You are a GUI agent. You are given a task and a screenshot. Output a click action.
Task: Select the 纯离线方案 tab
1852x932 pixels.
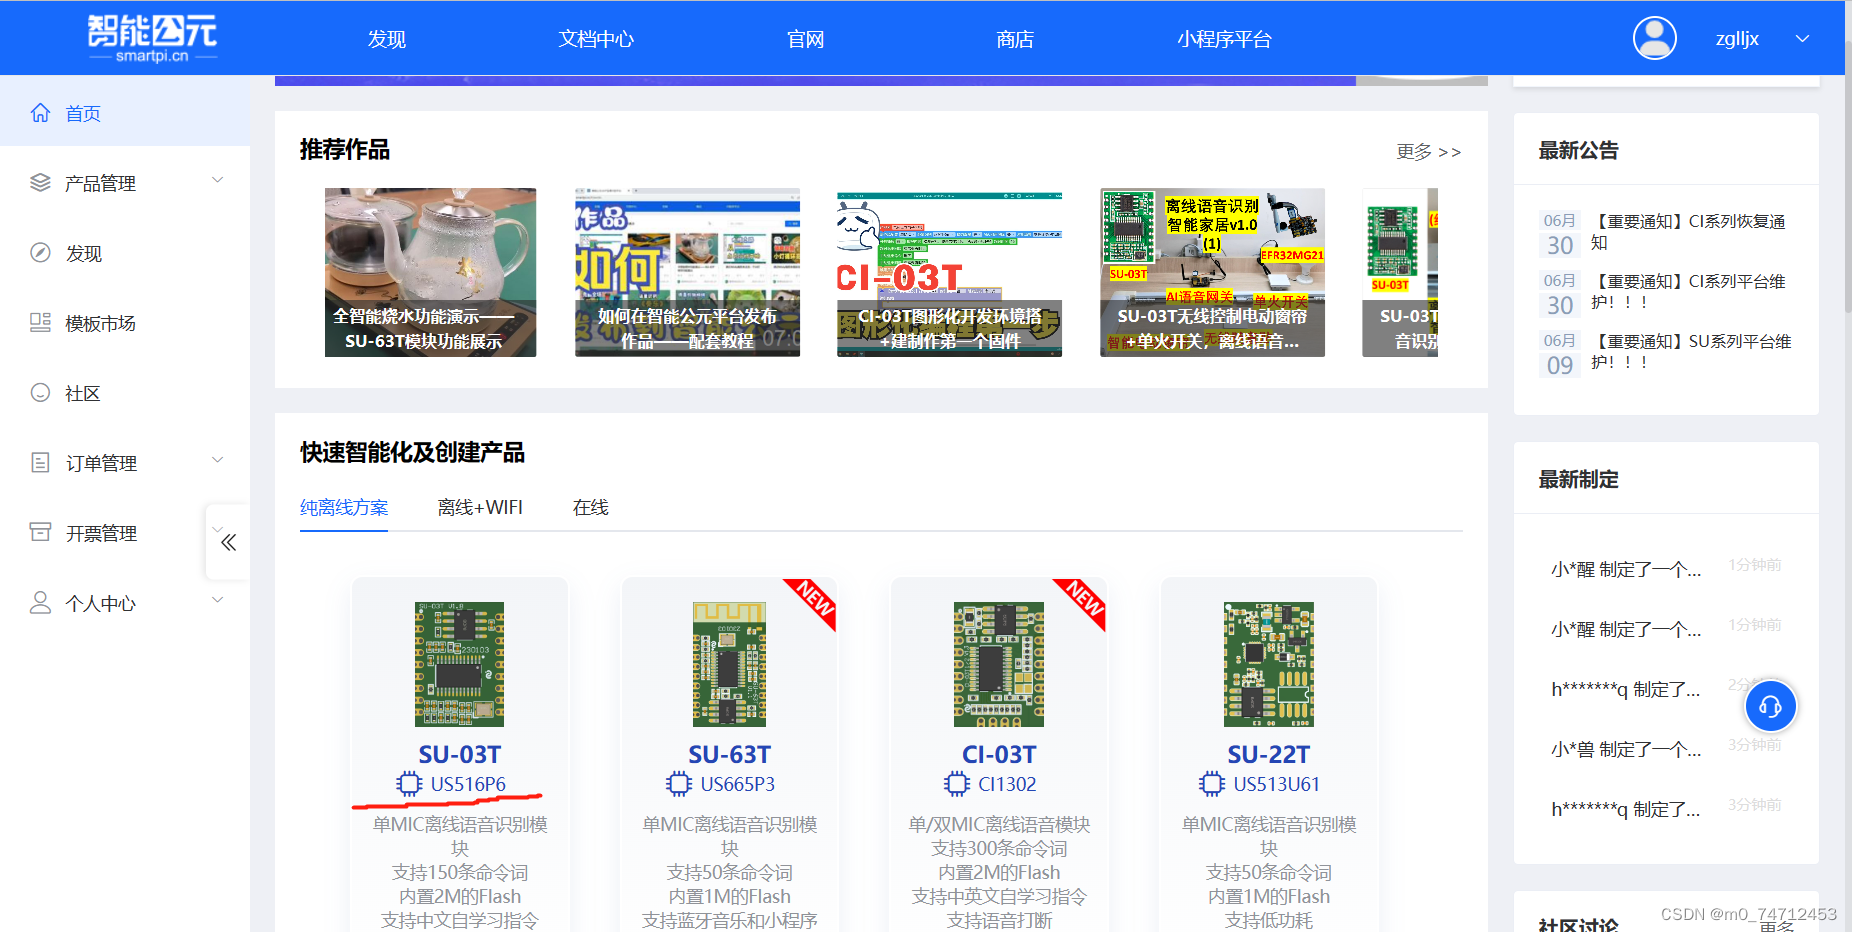[x=344, y=508]
